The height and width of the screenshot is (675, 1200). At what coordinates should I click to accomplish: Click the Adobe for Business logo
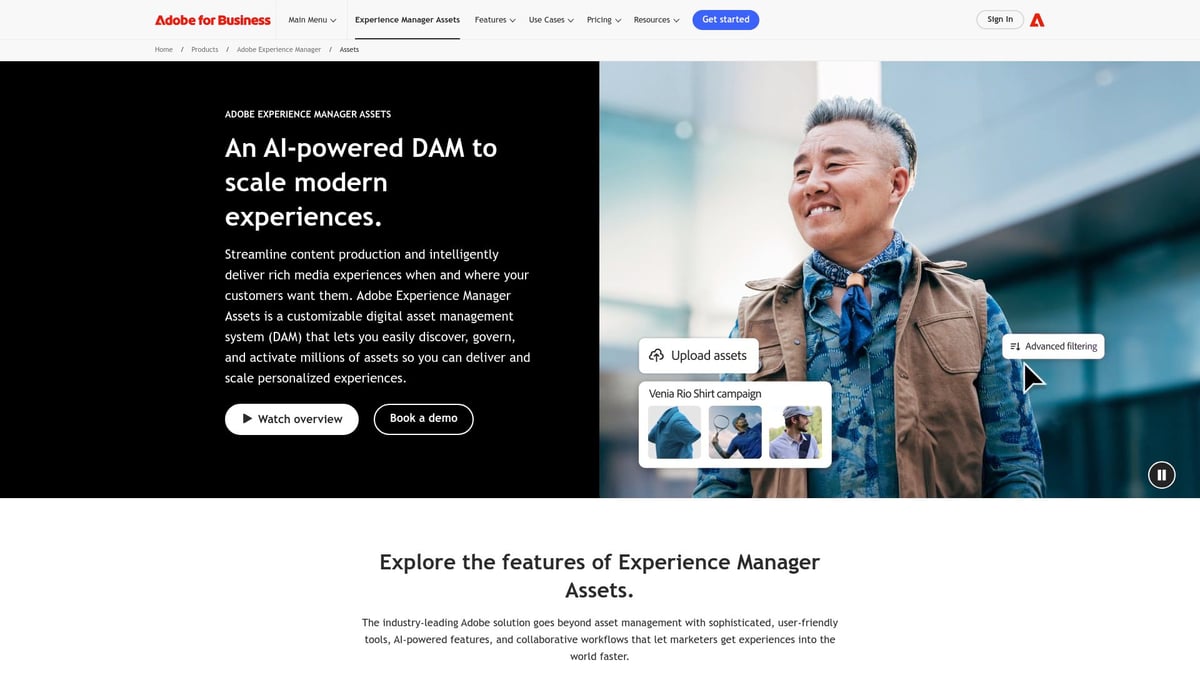[x=212, y=20]
